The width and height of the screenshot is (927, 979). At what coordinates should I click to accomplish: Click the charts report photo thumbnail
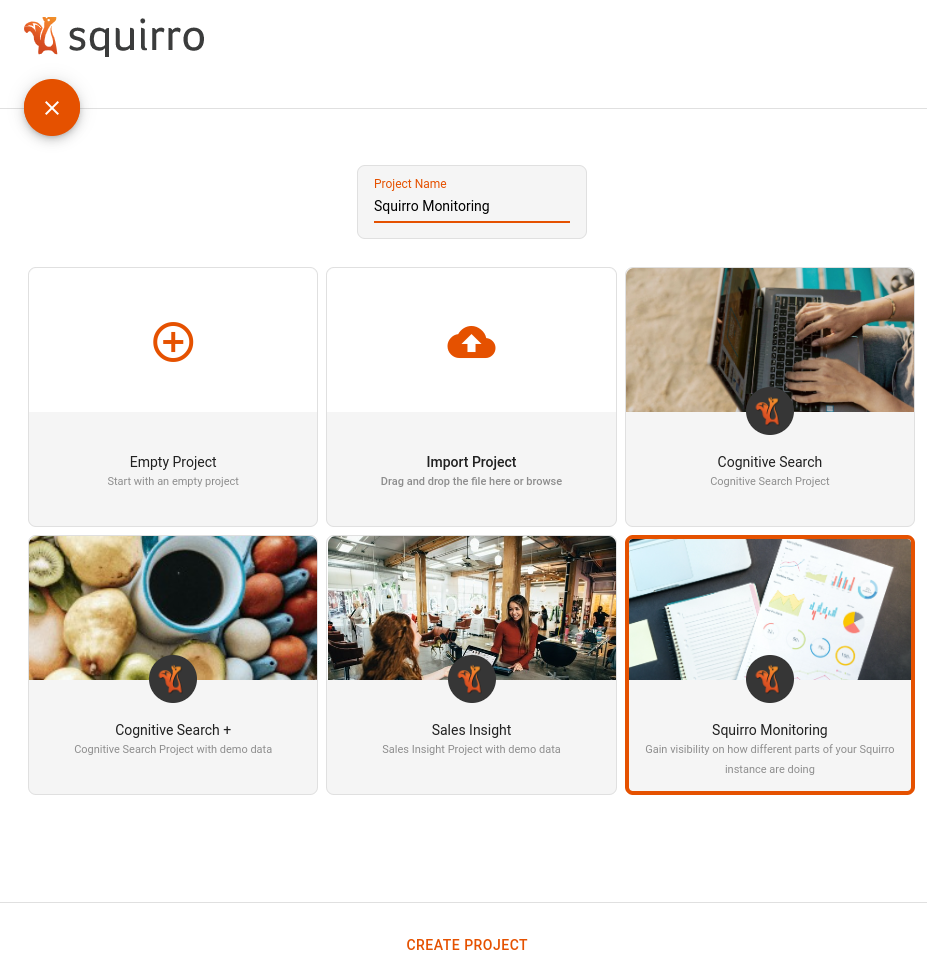pyautogui.click(x=770, y=609)
